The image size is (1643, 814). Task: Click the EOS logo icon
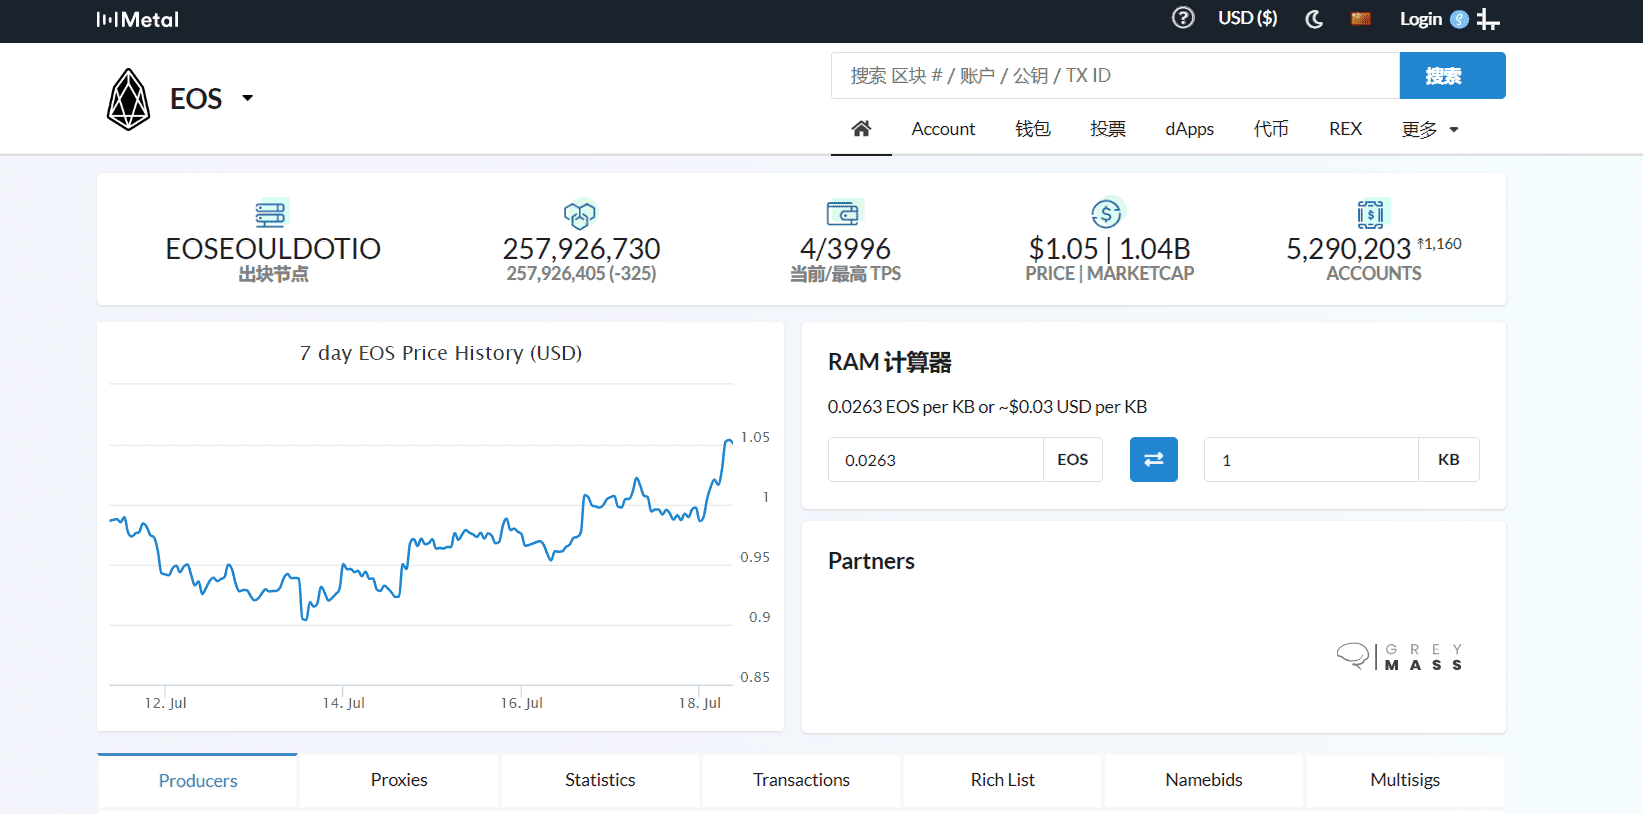point(129,99)
